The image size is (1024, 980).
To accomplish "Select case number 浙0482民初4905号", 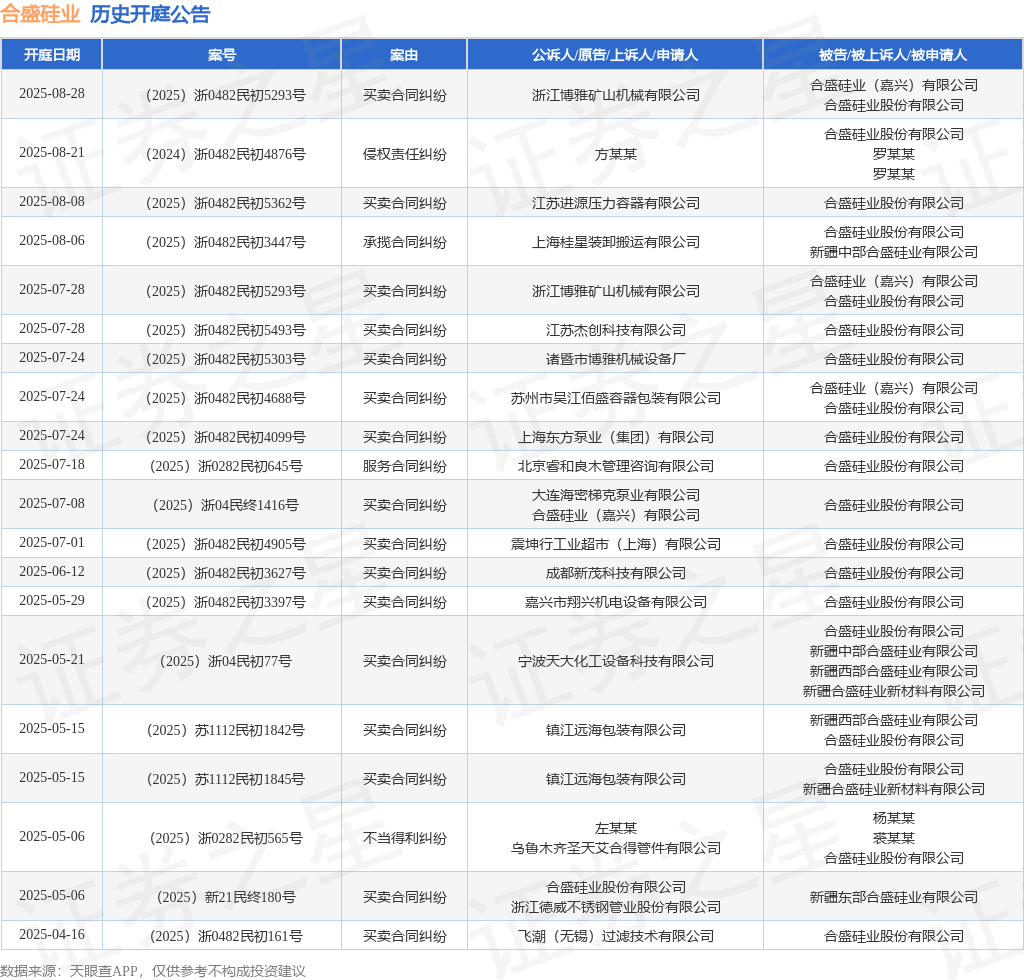I will pos(225,545).
